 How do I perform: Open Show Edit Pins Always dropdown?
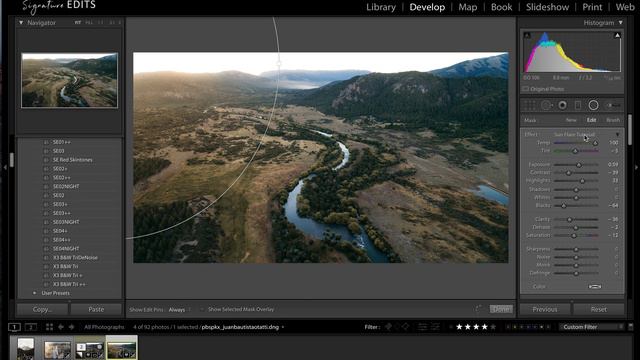tap(179, 310)
